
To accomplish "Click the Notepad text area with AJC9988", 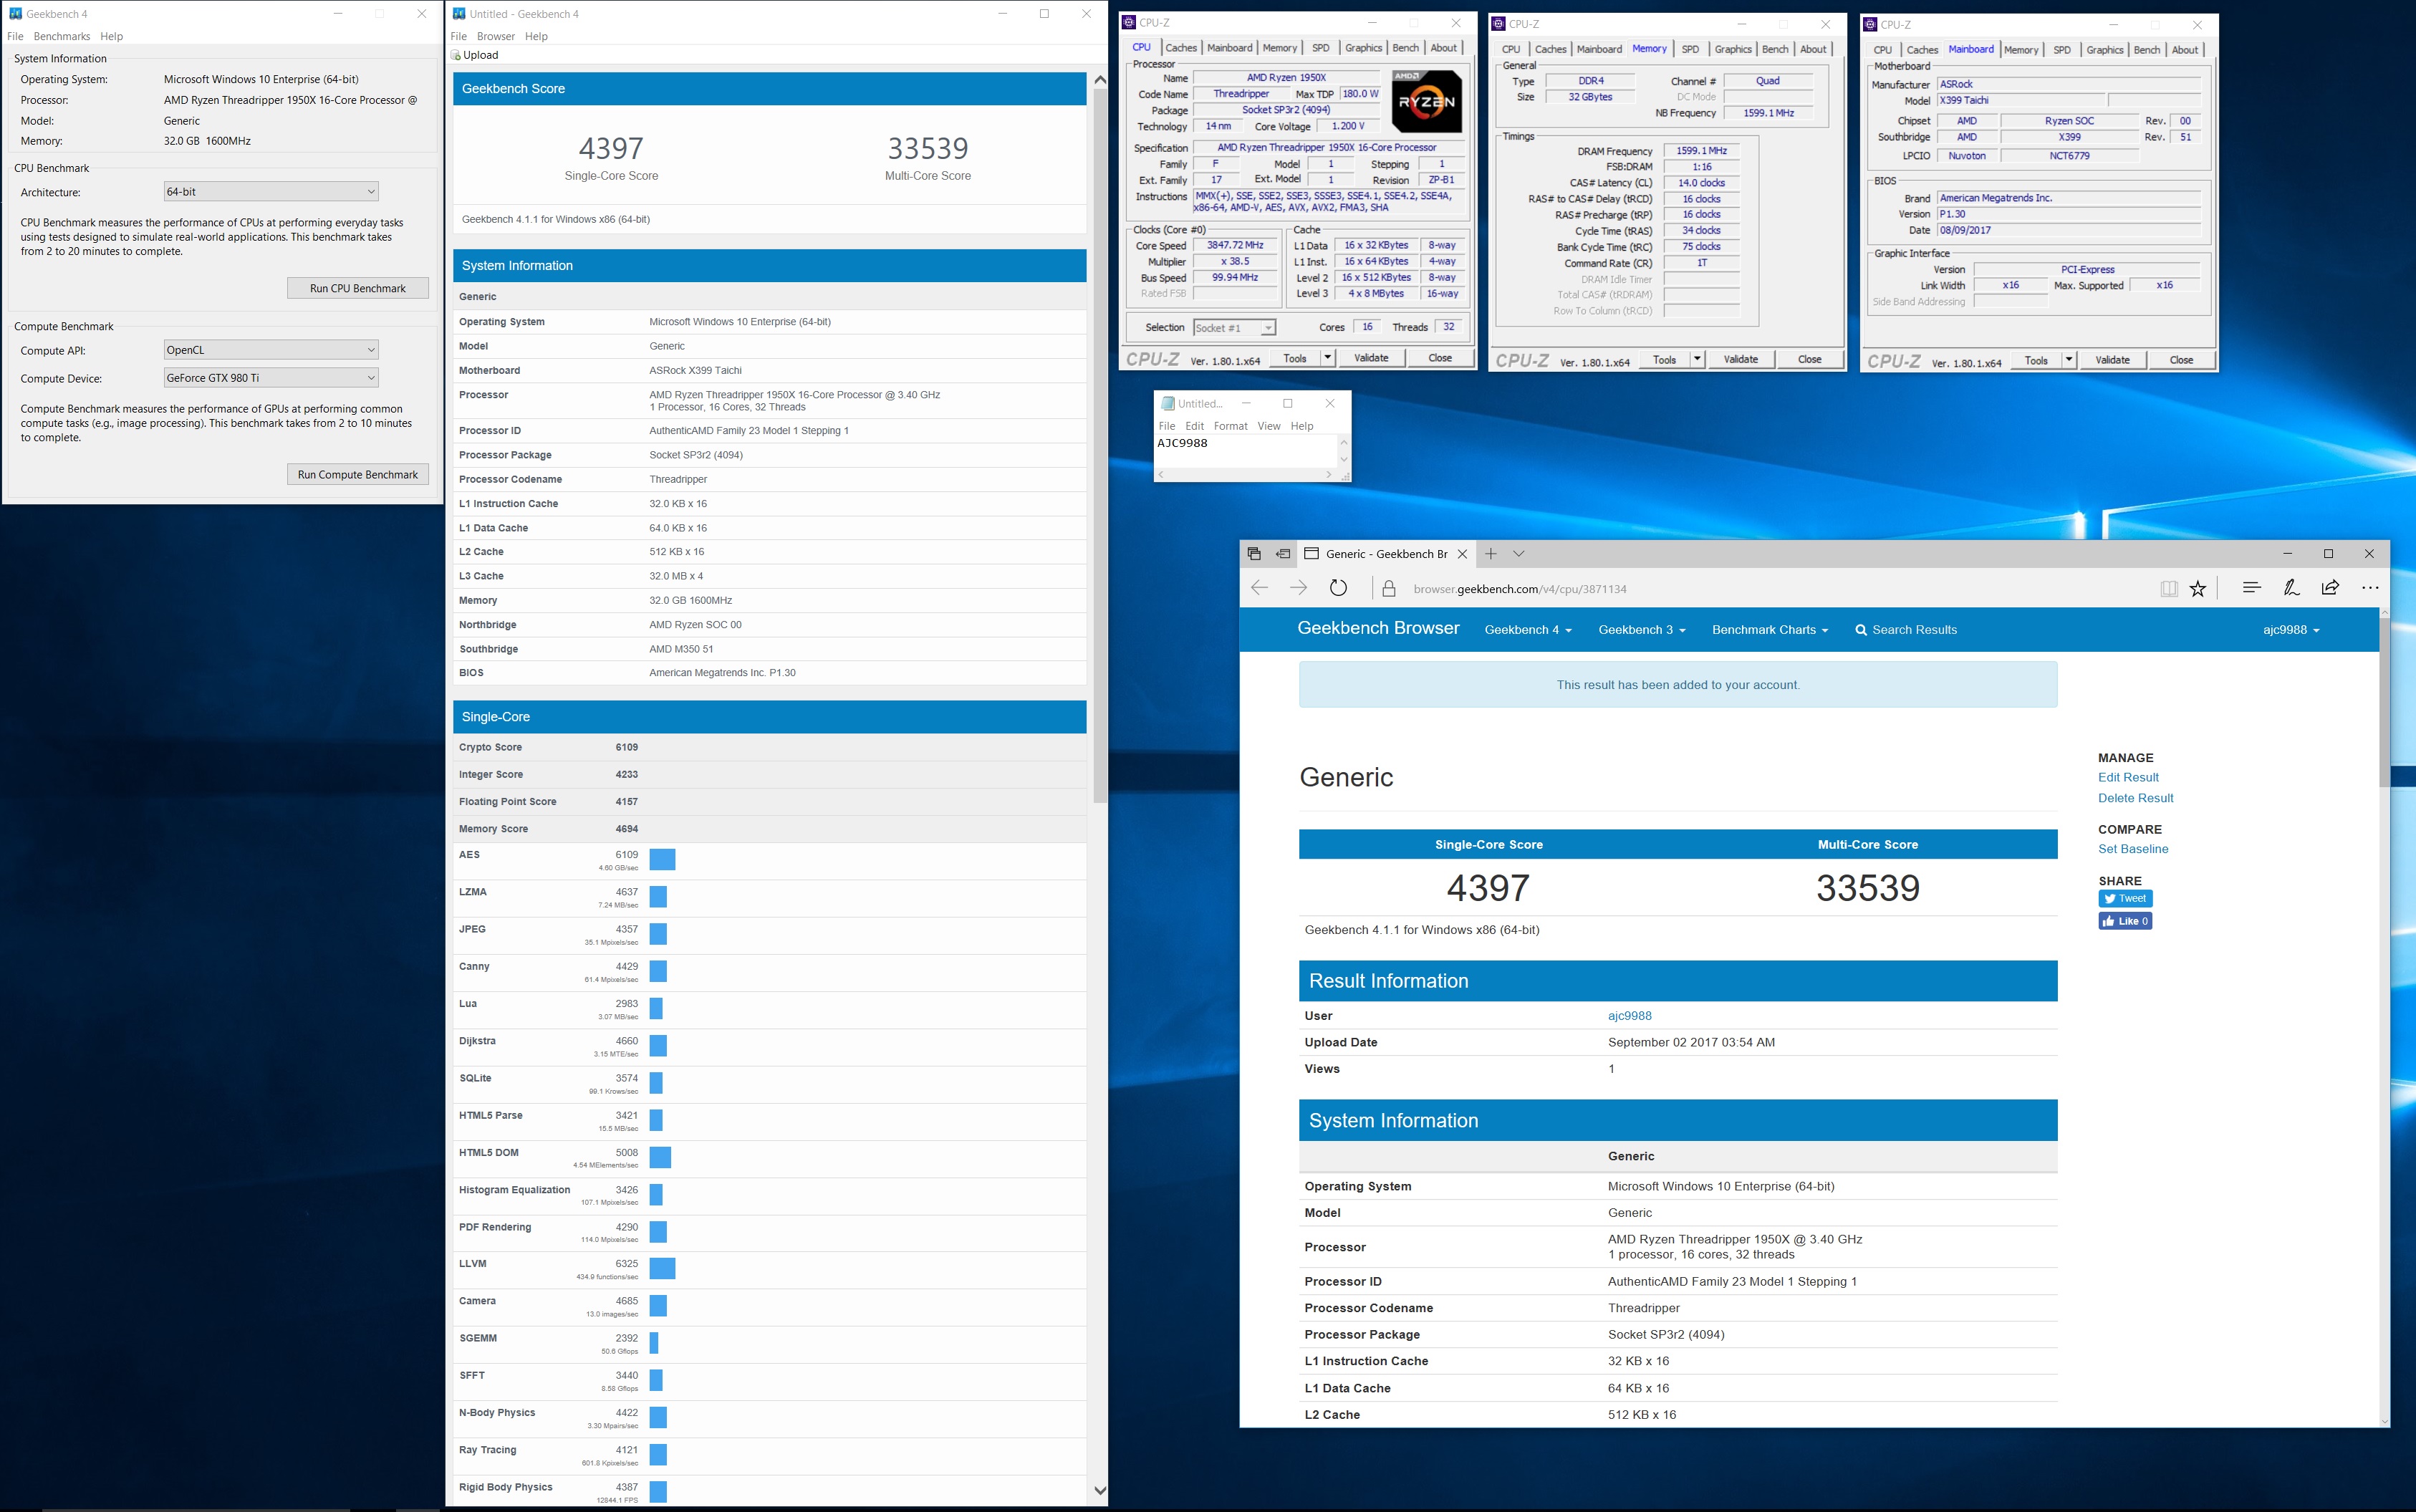I will pyautogui.click(x=1245, y=450).
